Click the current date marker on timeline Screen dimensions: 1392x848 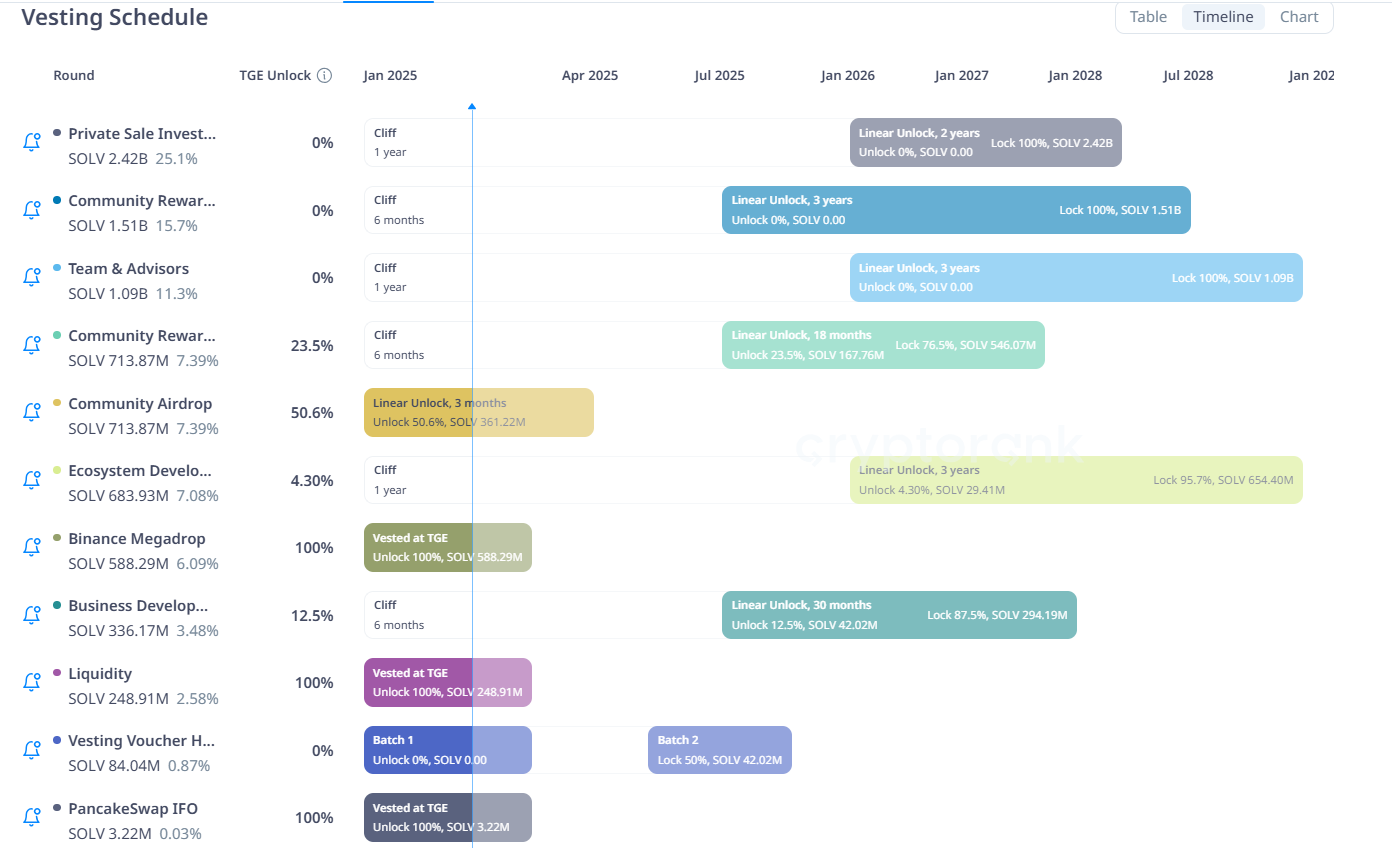[x=472, y=106]
